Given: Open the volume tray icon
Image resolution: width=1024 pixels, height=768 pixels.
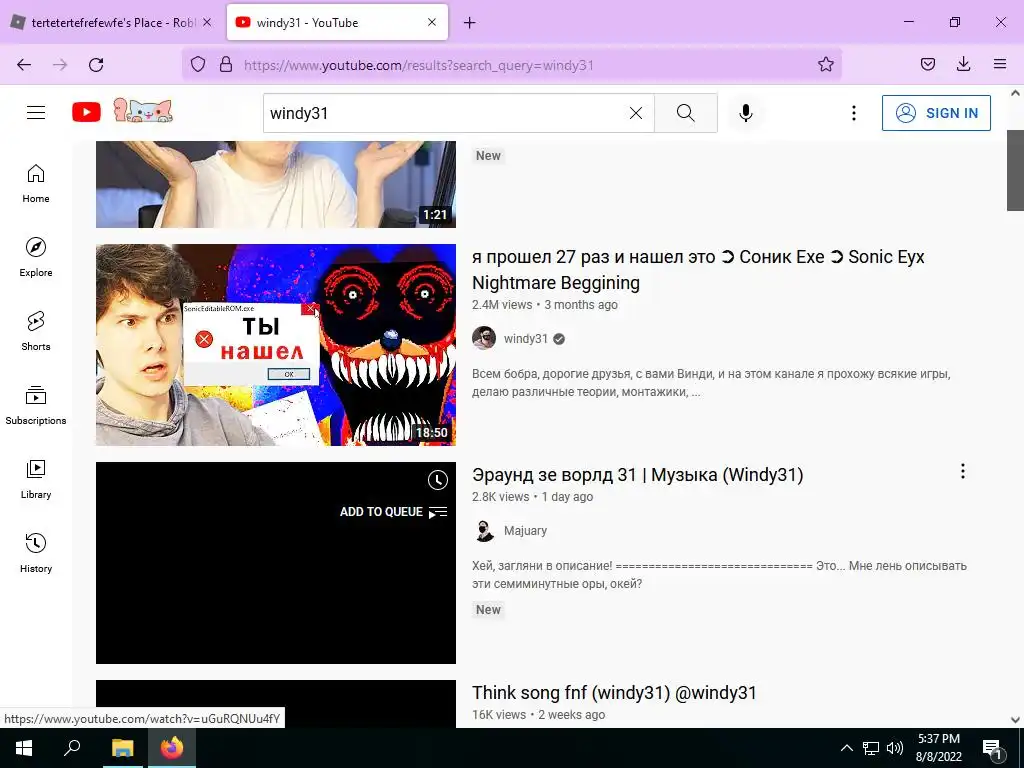Looking at the screenshot, I should [x=895, y=748].
